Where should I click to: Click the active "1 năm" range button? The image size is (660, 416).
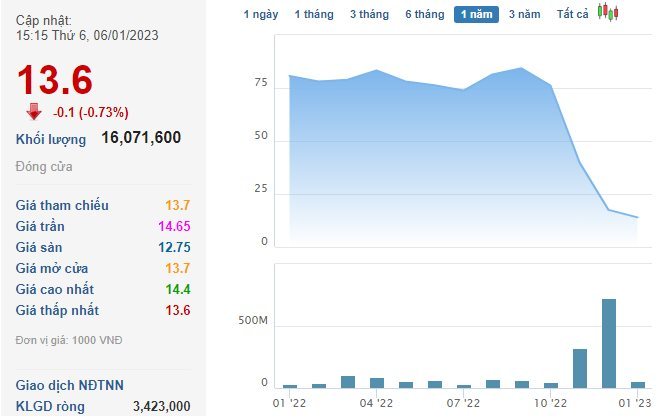[x=476, y=14]
